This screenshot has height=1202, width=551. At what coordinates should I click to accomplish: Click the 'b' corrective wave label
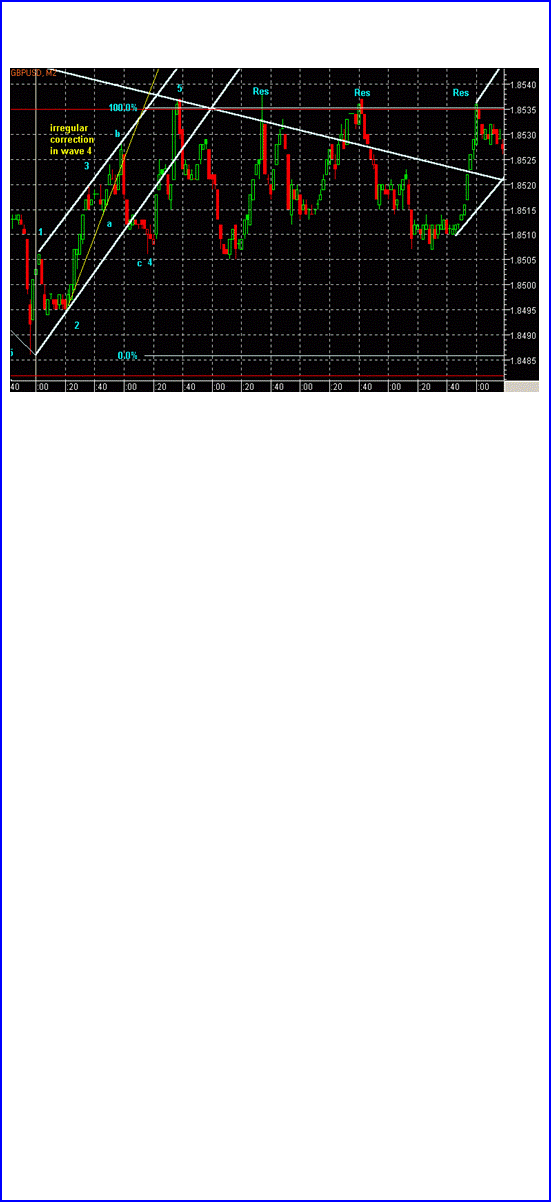[x=117, y=133]
